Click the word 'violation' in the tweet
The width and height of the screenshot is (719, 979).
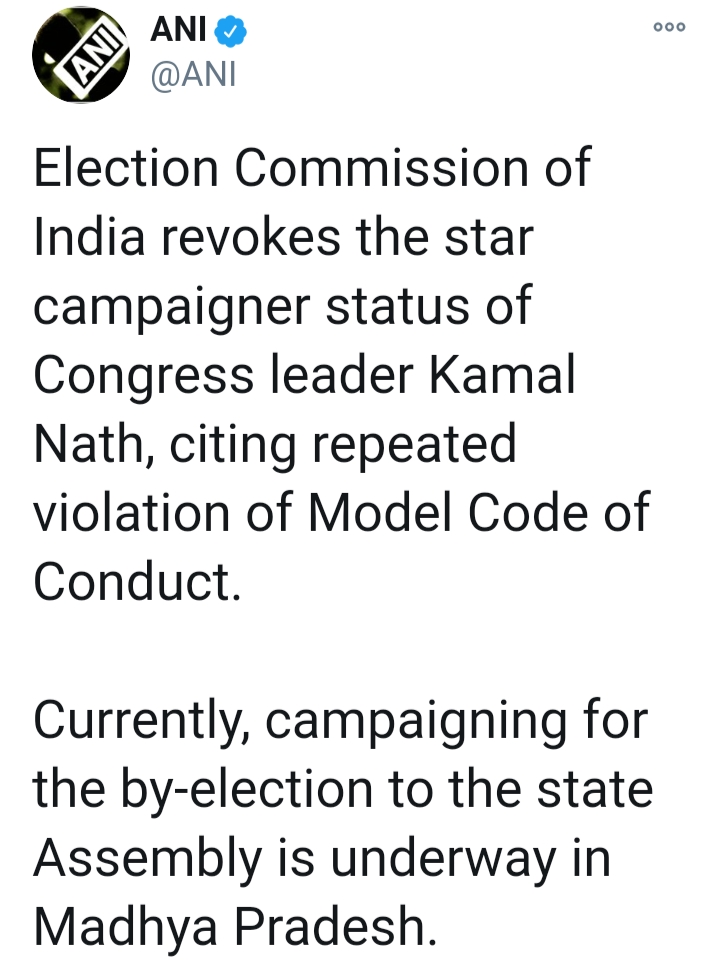132,512
